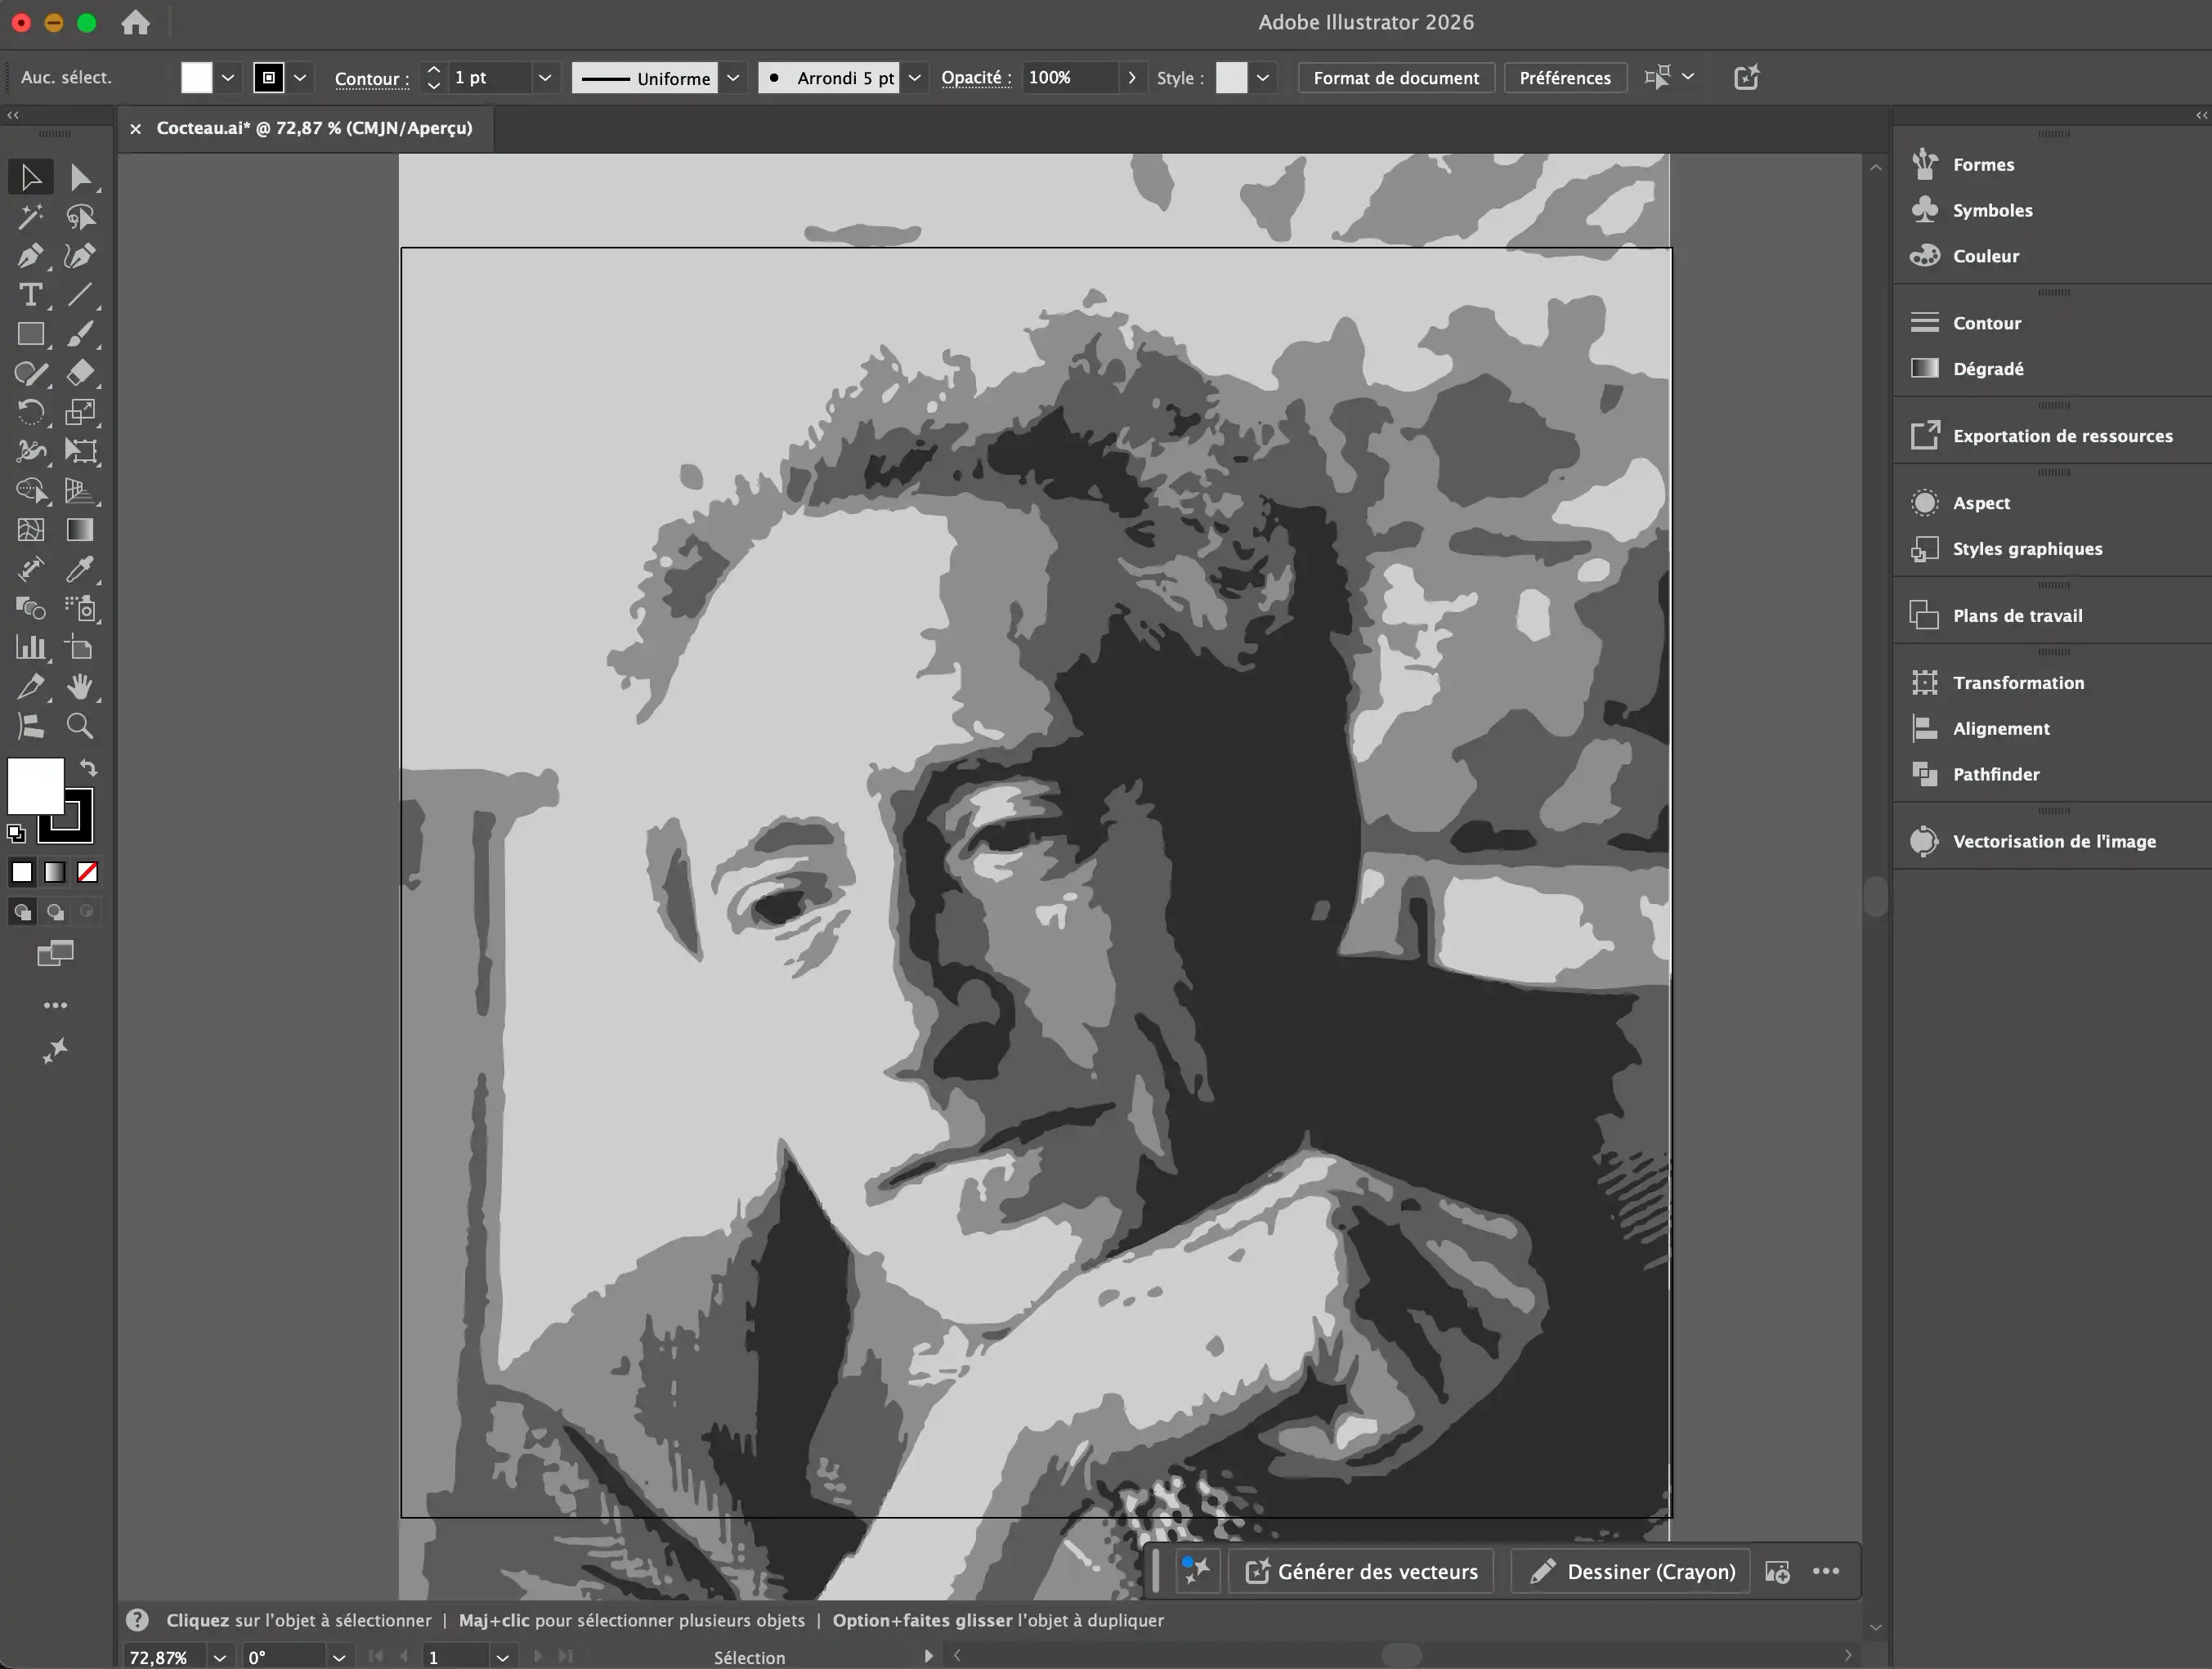Screen dimensions: 2212x1669
Task: Select the Scale tool
Action: pyautogui.click(x=80, y=412)
